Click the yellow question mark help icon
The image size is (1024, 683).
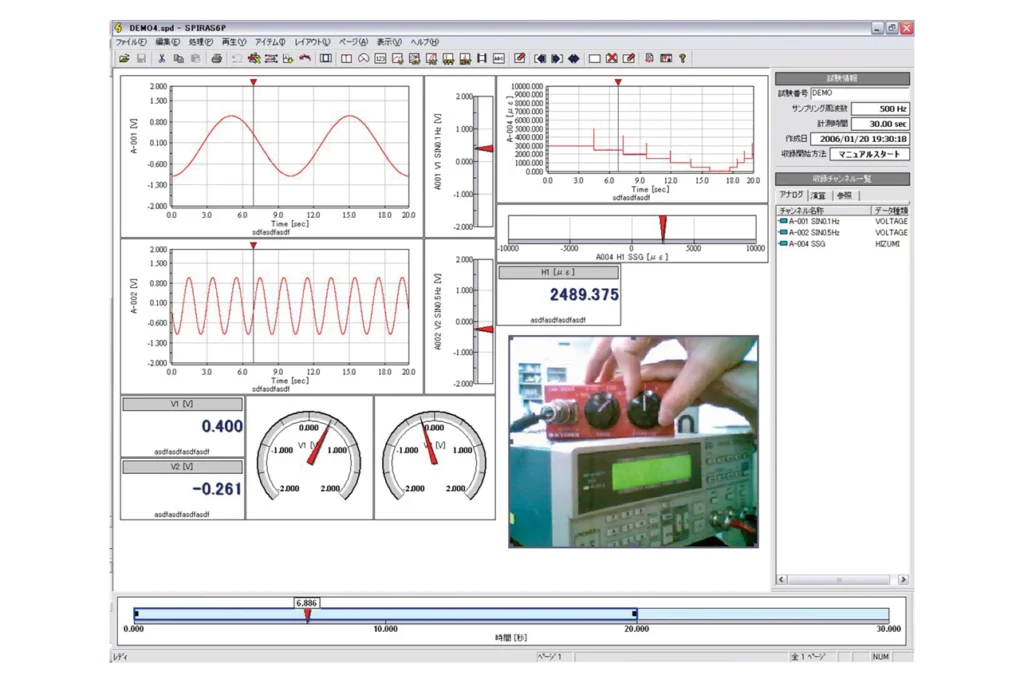(683, 59)
